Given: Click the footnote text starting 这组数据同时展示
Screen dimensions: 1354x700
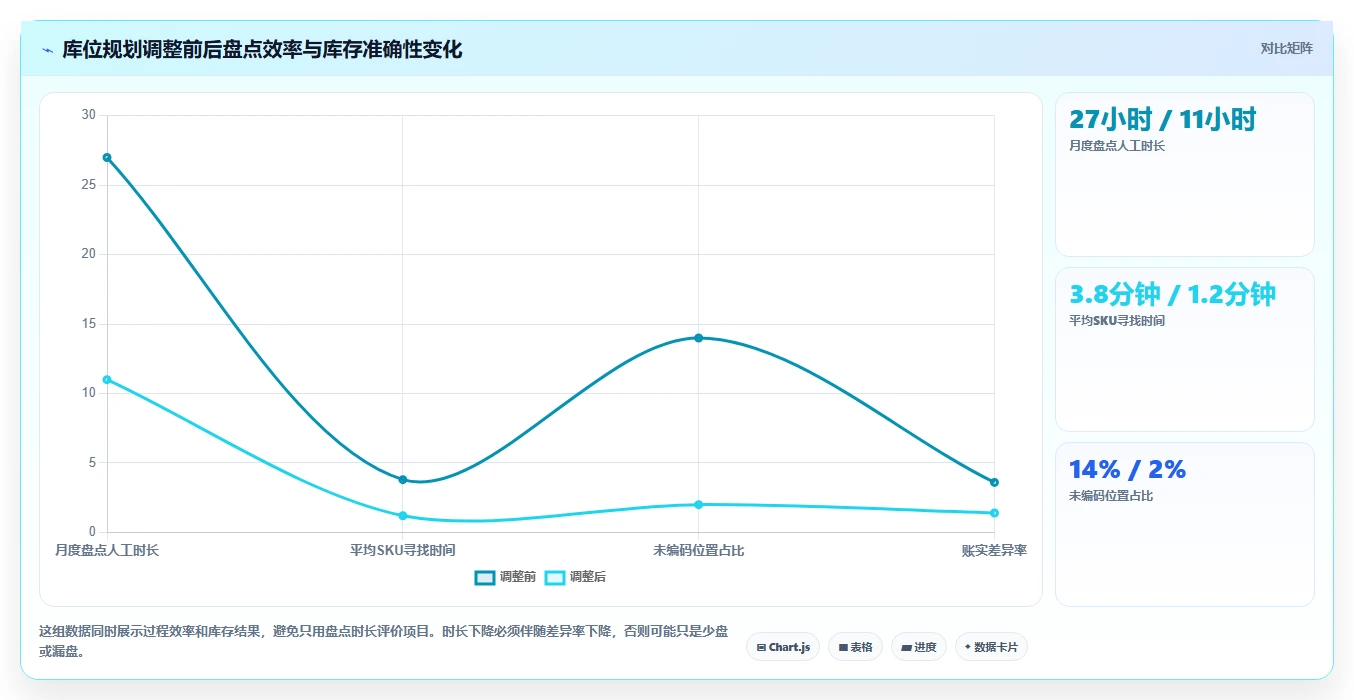Looking at the screenshot, I should 384,641.
